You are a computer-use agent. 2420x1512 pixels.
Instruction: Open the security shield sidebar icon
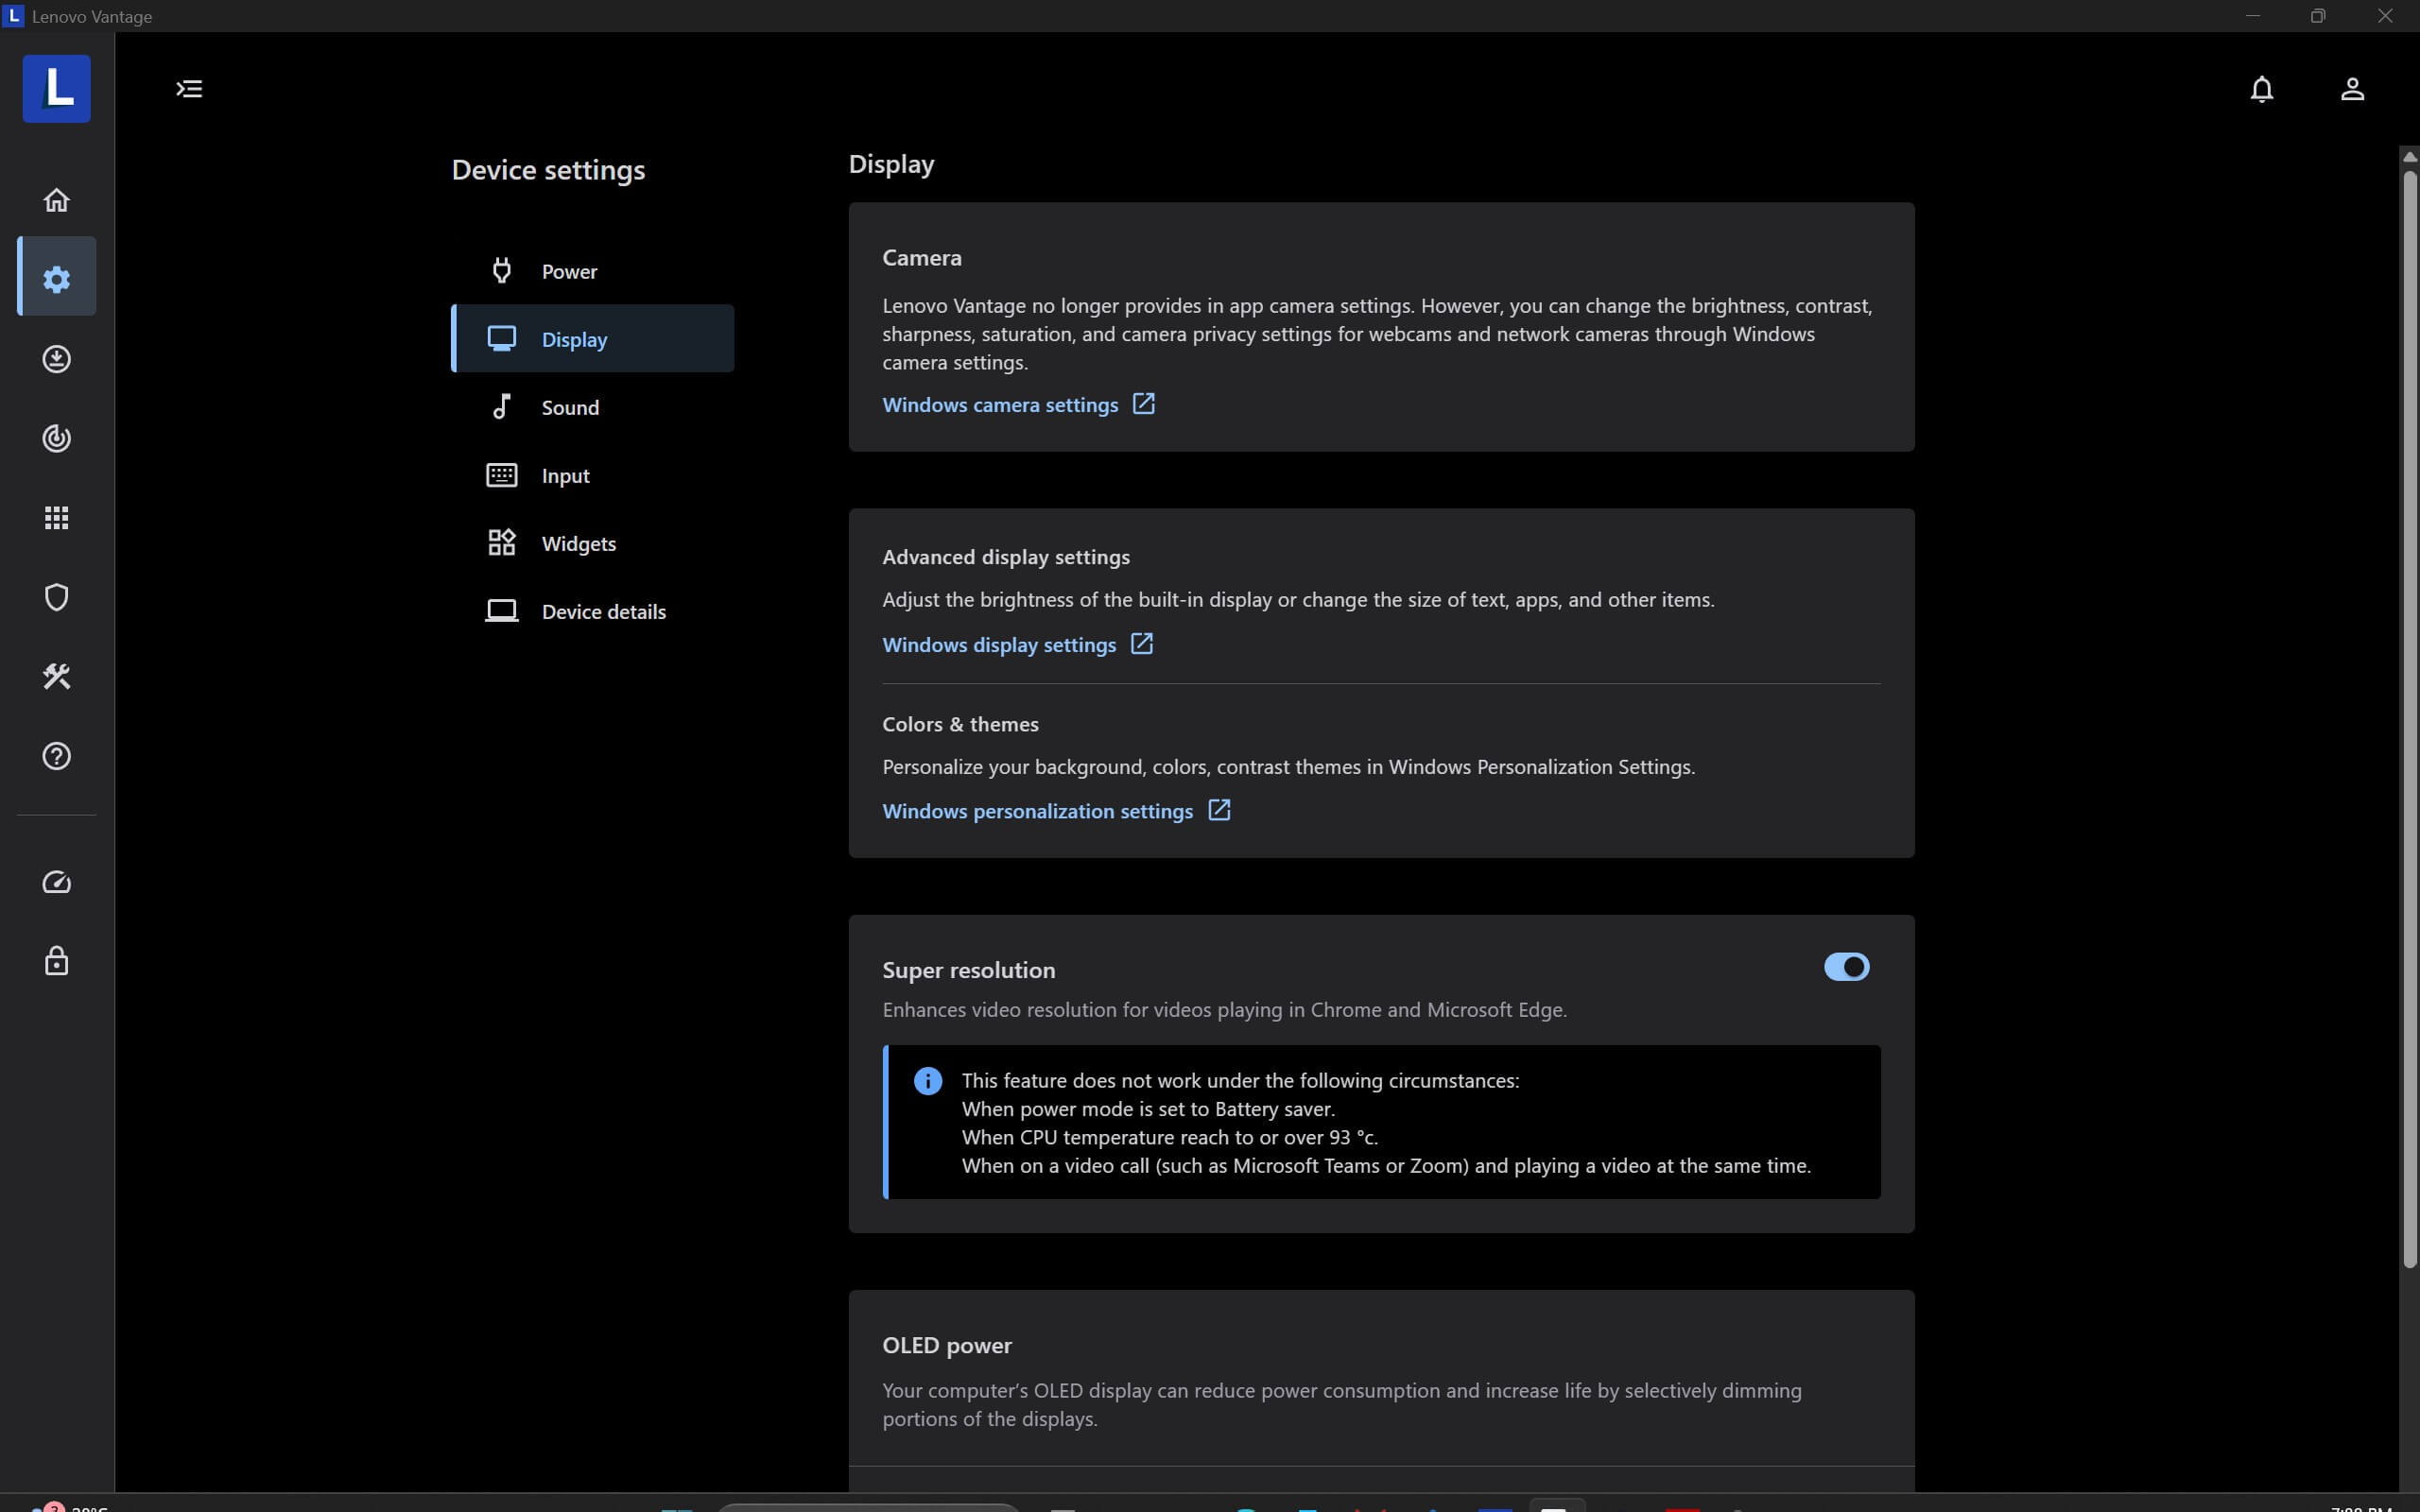(56, 597)
